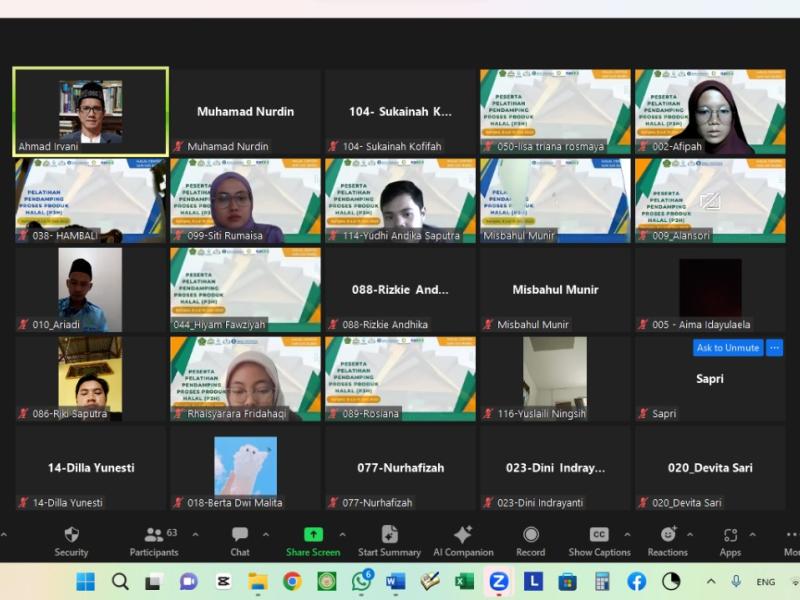Open the three-dots menu on Sapri's tile
This screenshot has width=800, height=600.
tap(775, 348)
